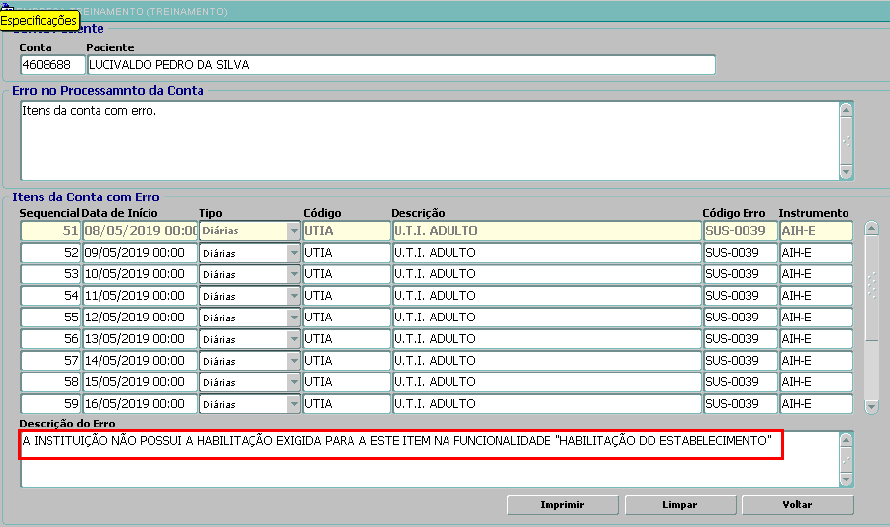Click date cell 12/05/2019 00:00
Screen dimensions: 890x527
(x=140, y=317)
